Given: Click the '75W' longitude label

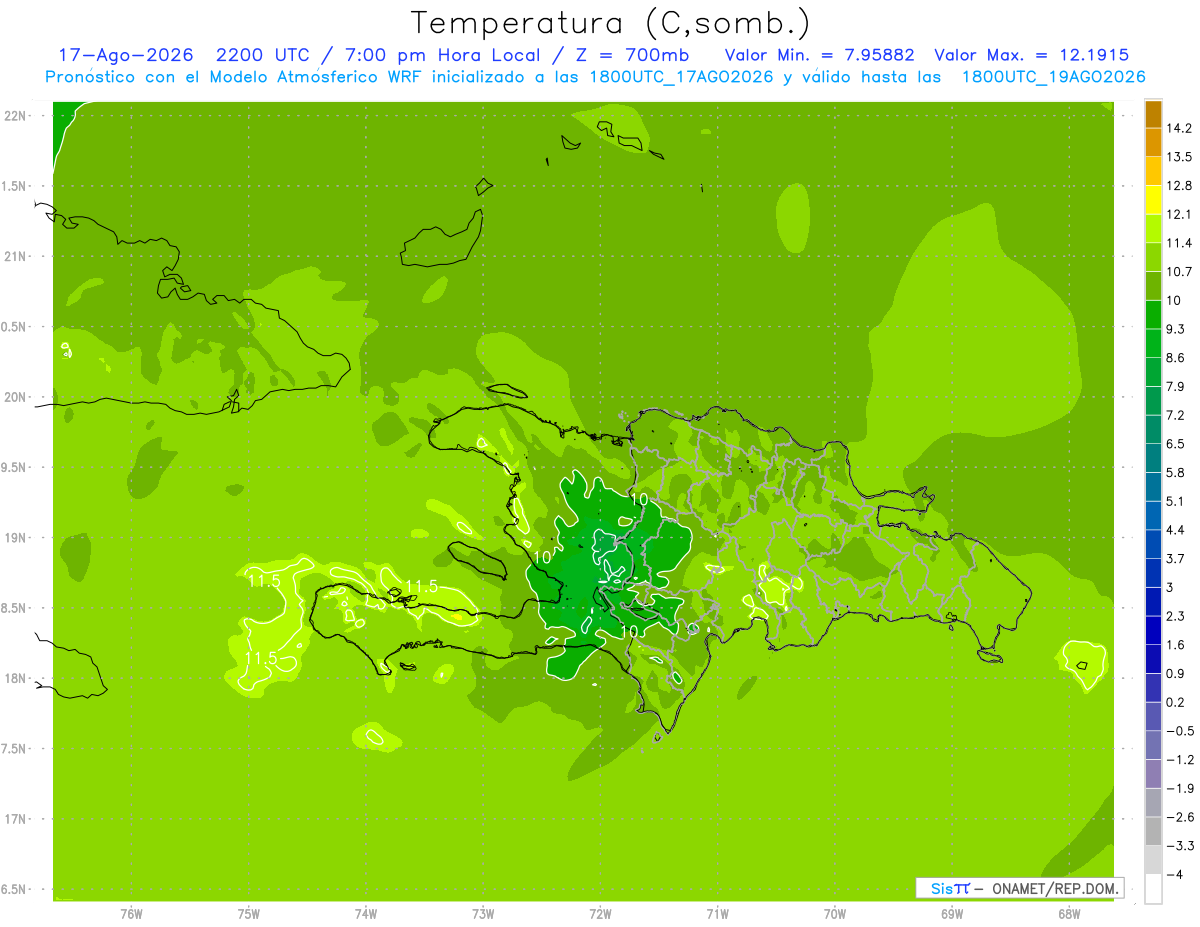Looking at the screenshot, I should click(x=249, y=914).
